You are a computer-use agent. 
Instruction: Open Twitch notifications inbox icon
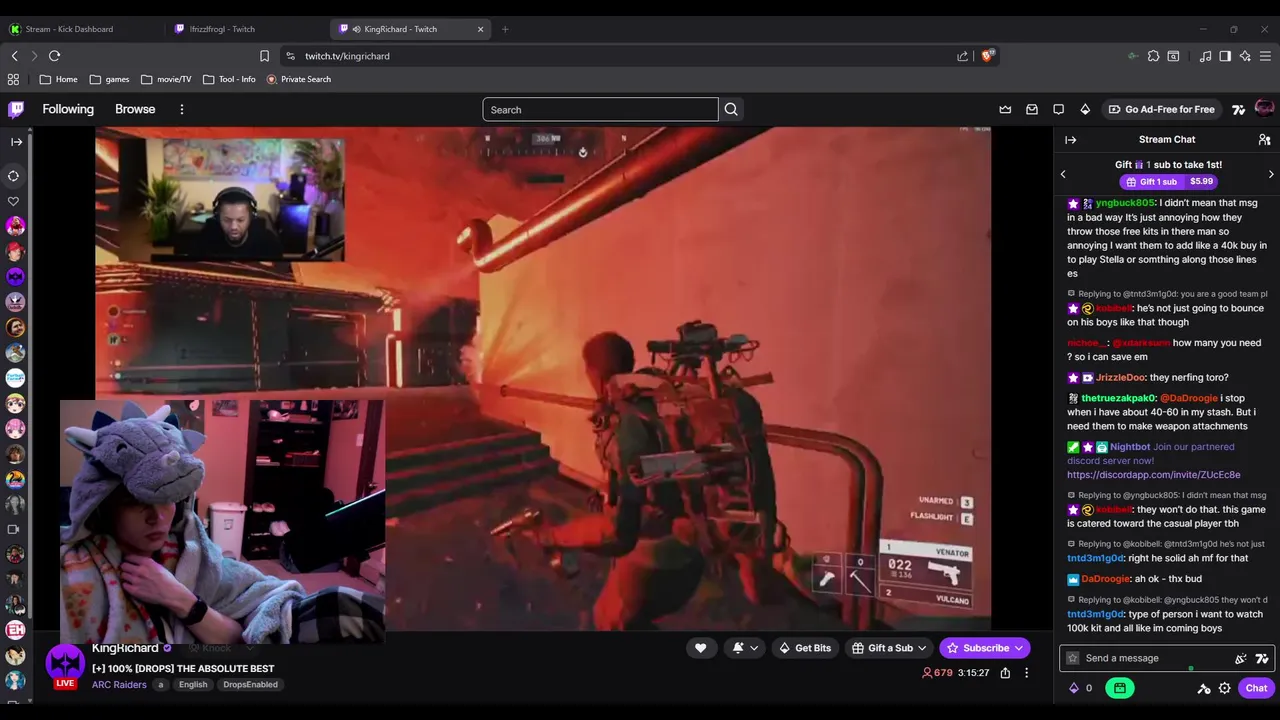click(x=1032, y=109)
